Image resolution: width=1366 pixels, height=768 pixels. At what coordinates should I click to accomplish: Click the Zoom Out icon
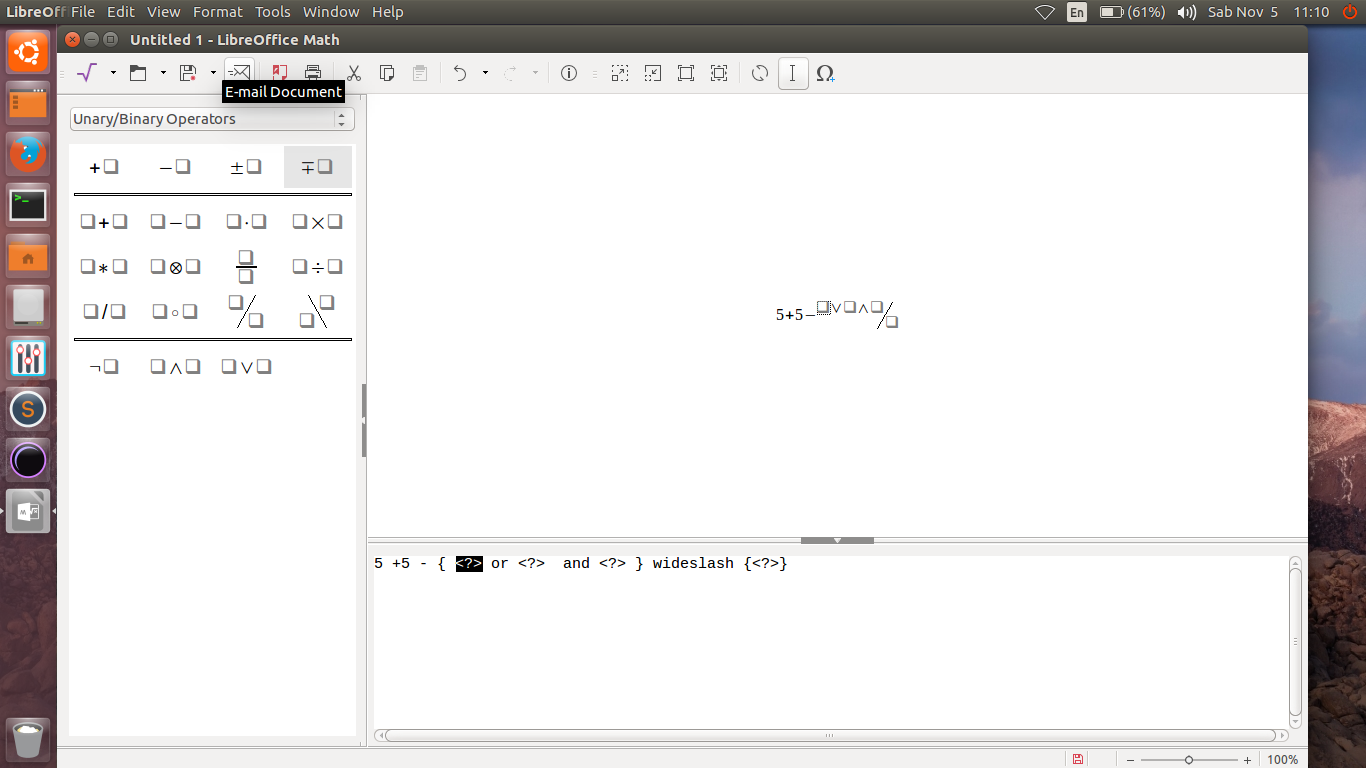click(653, 73)
